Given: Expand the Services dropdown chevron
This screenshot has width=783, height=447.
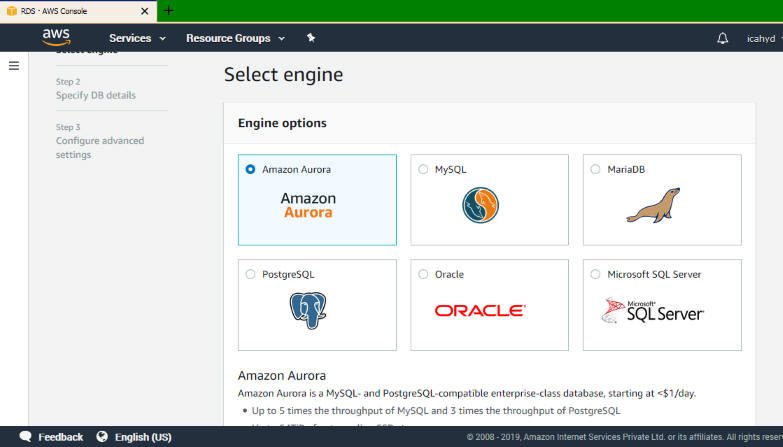Looking at the screenshot, I should tap(162, 38).
